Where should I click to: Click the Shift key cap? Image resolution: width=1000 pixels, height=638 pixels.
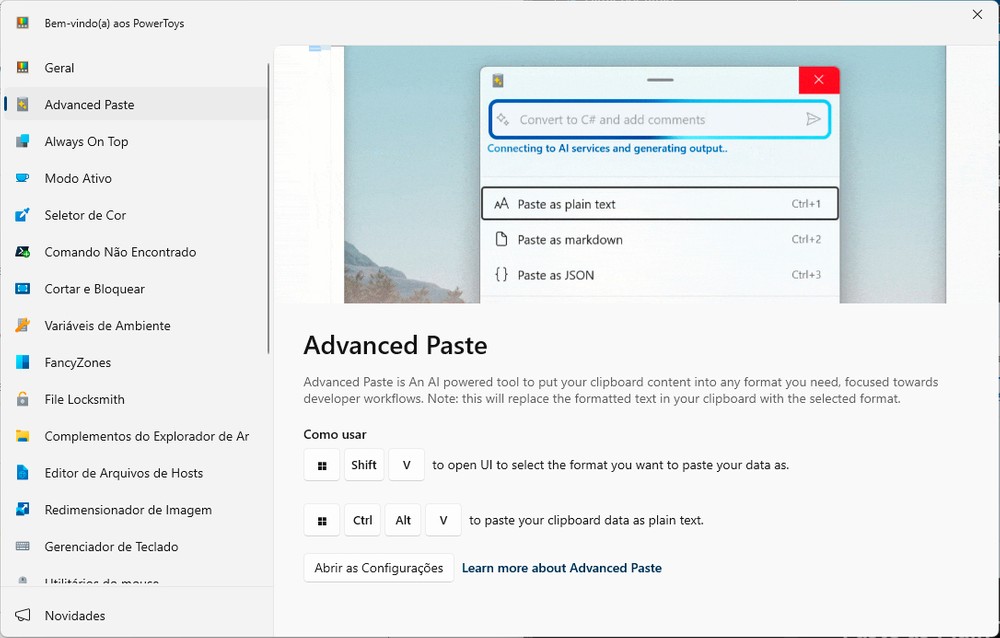[364, 465]
